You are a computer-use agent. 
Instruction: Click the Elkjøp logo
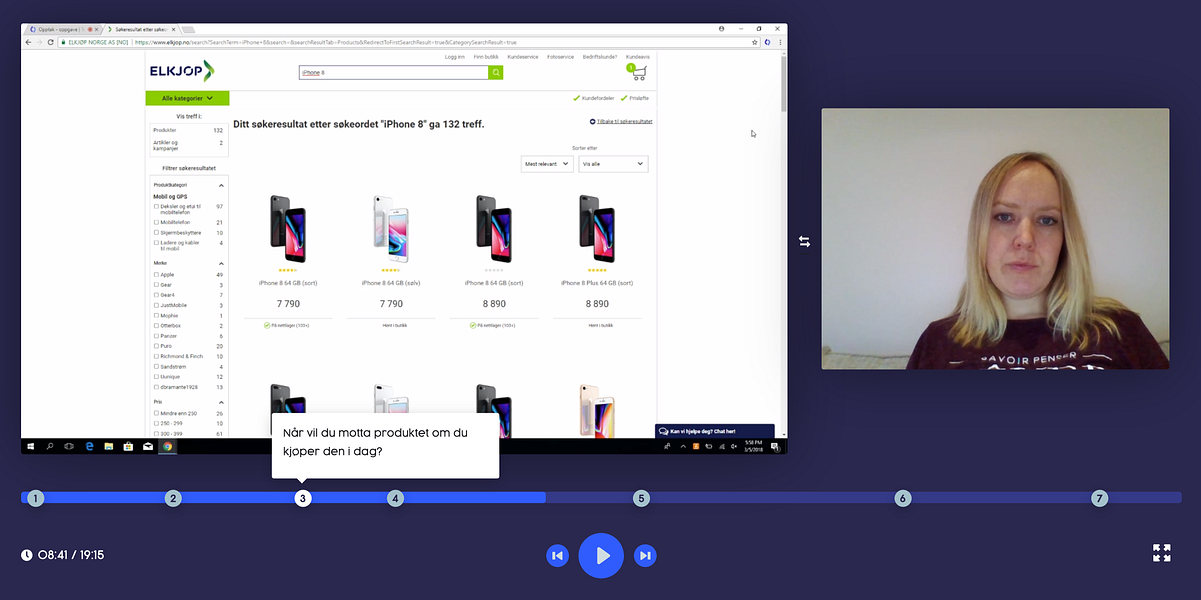[x=181, y=71]
